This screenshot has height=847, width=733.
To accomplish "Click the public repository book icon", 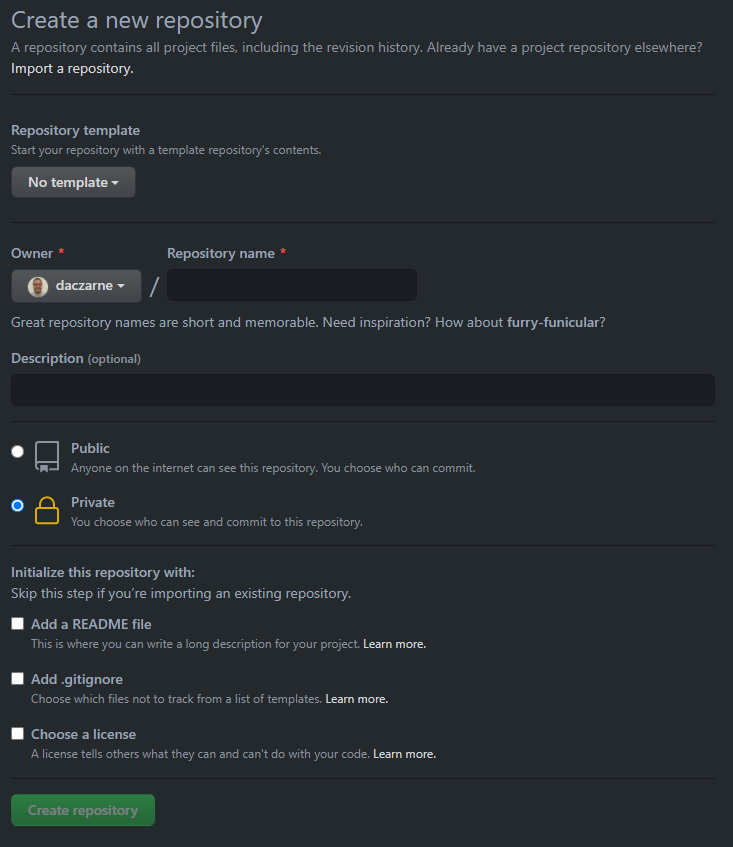I will pos(47,456).
